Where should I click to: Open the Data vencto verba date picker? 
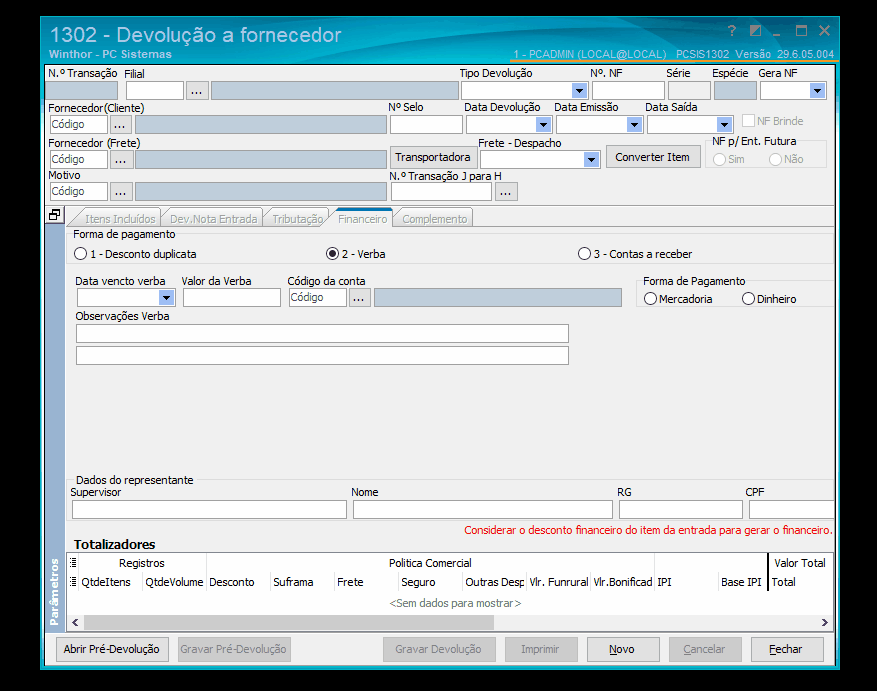pos(166,298)
